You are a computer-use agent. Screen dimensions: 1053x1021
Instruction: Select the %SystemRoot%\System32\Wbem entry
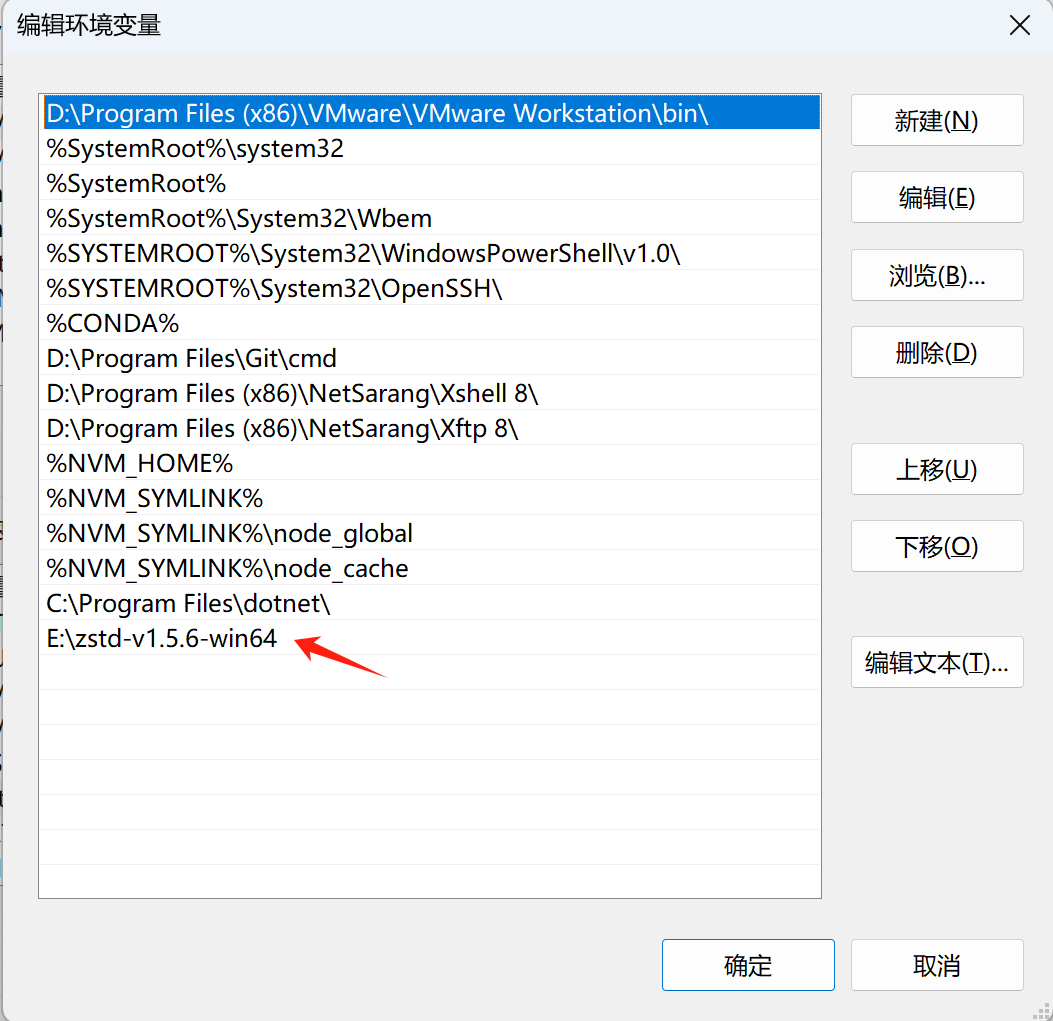click(430, 218)
